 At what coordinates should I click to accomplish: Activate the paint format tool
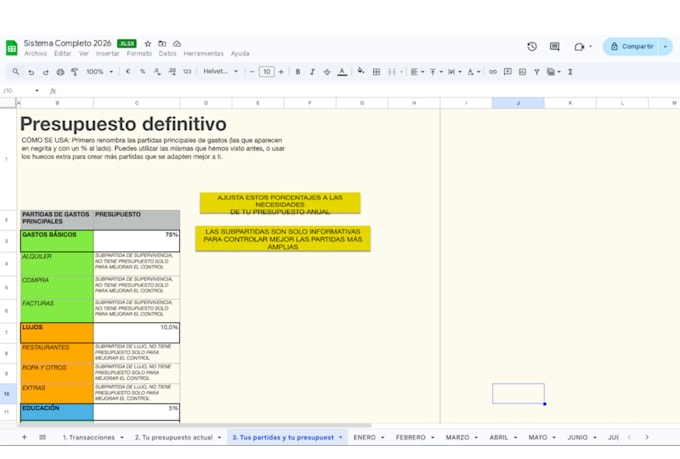(x=75, y=72)
